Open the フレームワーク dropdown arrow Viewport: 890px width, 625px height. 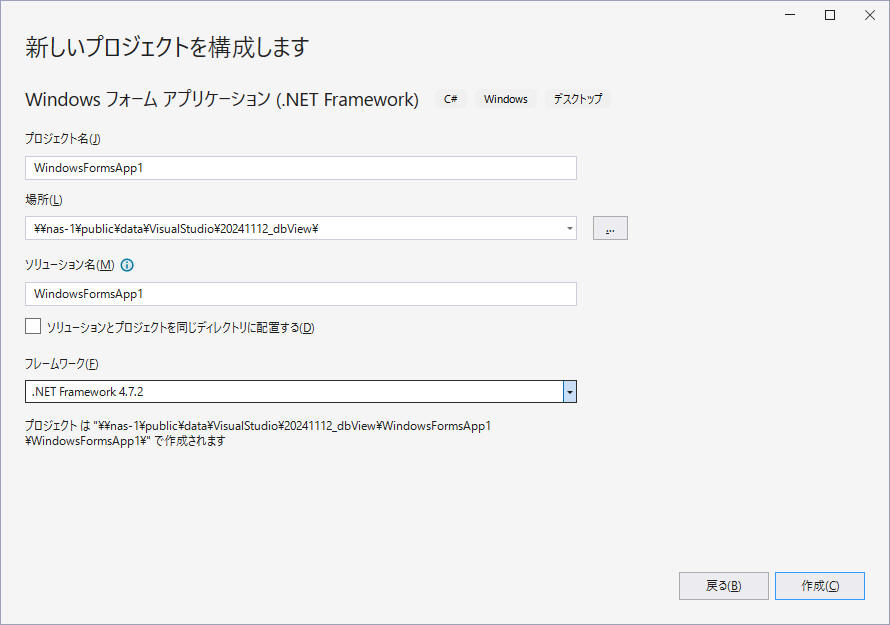(x=569, y=392)
